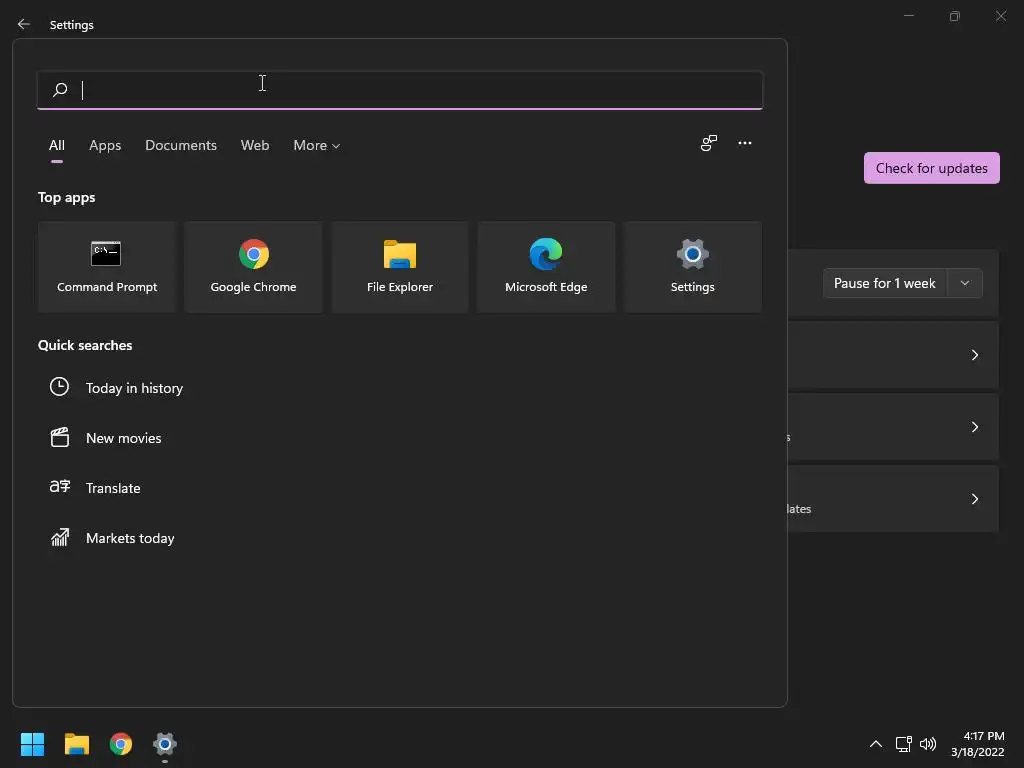Image resolution: width=1024 pixels, height=768 pixels.
Task: Minimize the Settings window
Action: tap(908, 16)
